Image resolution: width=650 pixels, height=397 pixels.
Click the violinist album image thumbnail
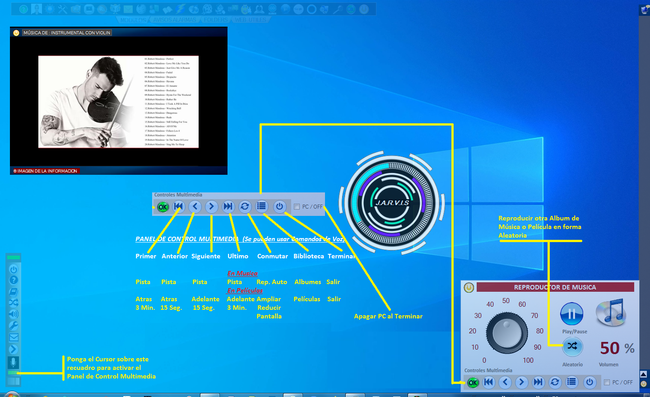(119, 102)
